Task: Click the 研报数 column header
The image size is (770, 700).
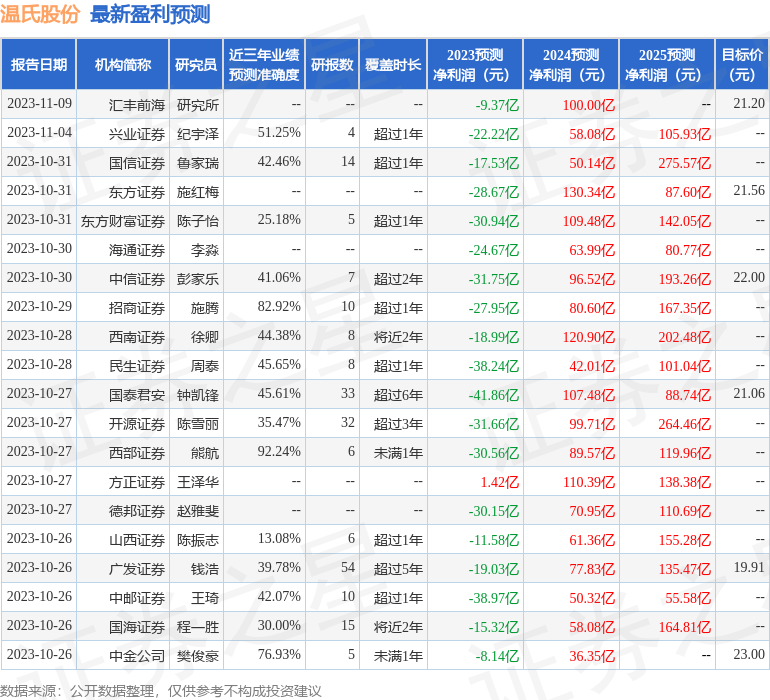Action: (x=332, y=64)
